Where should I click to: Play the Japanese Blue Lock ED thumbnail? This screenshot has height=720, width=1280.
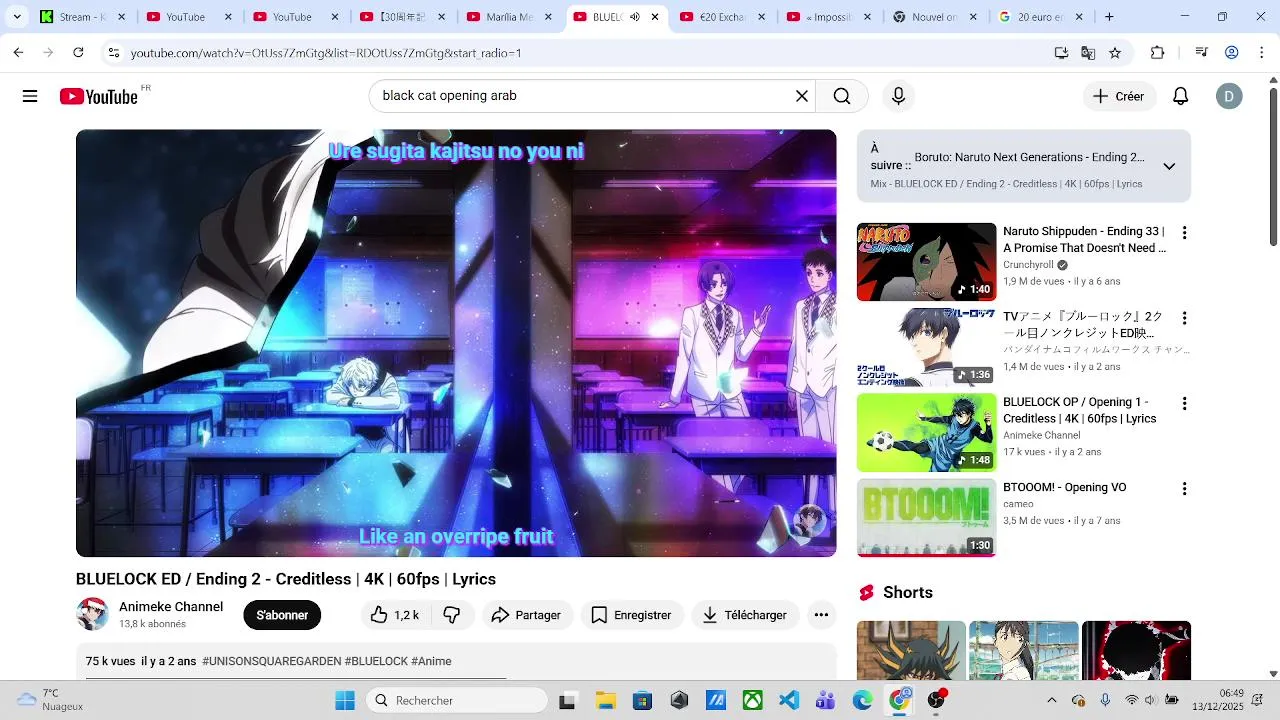coord(926,347)
